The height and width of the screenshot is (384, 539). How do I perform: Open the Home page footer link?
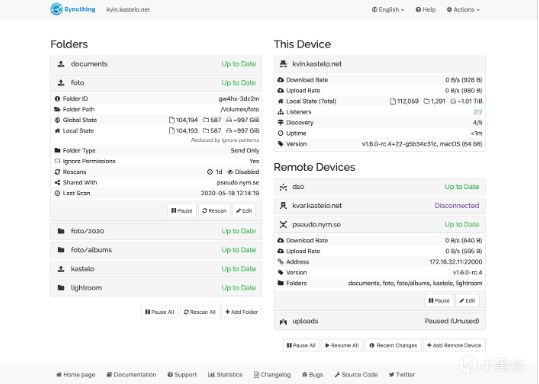click(x=76, y=374)
